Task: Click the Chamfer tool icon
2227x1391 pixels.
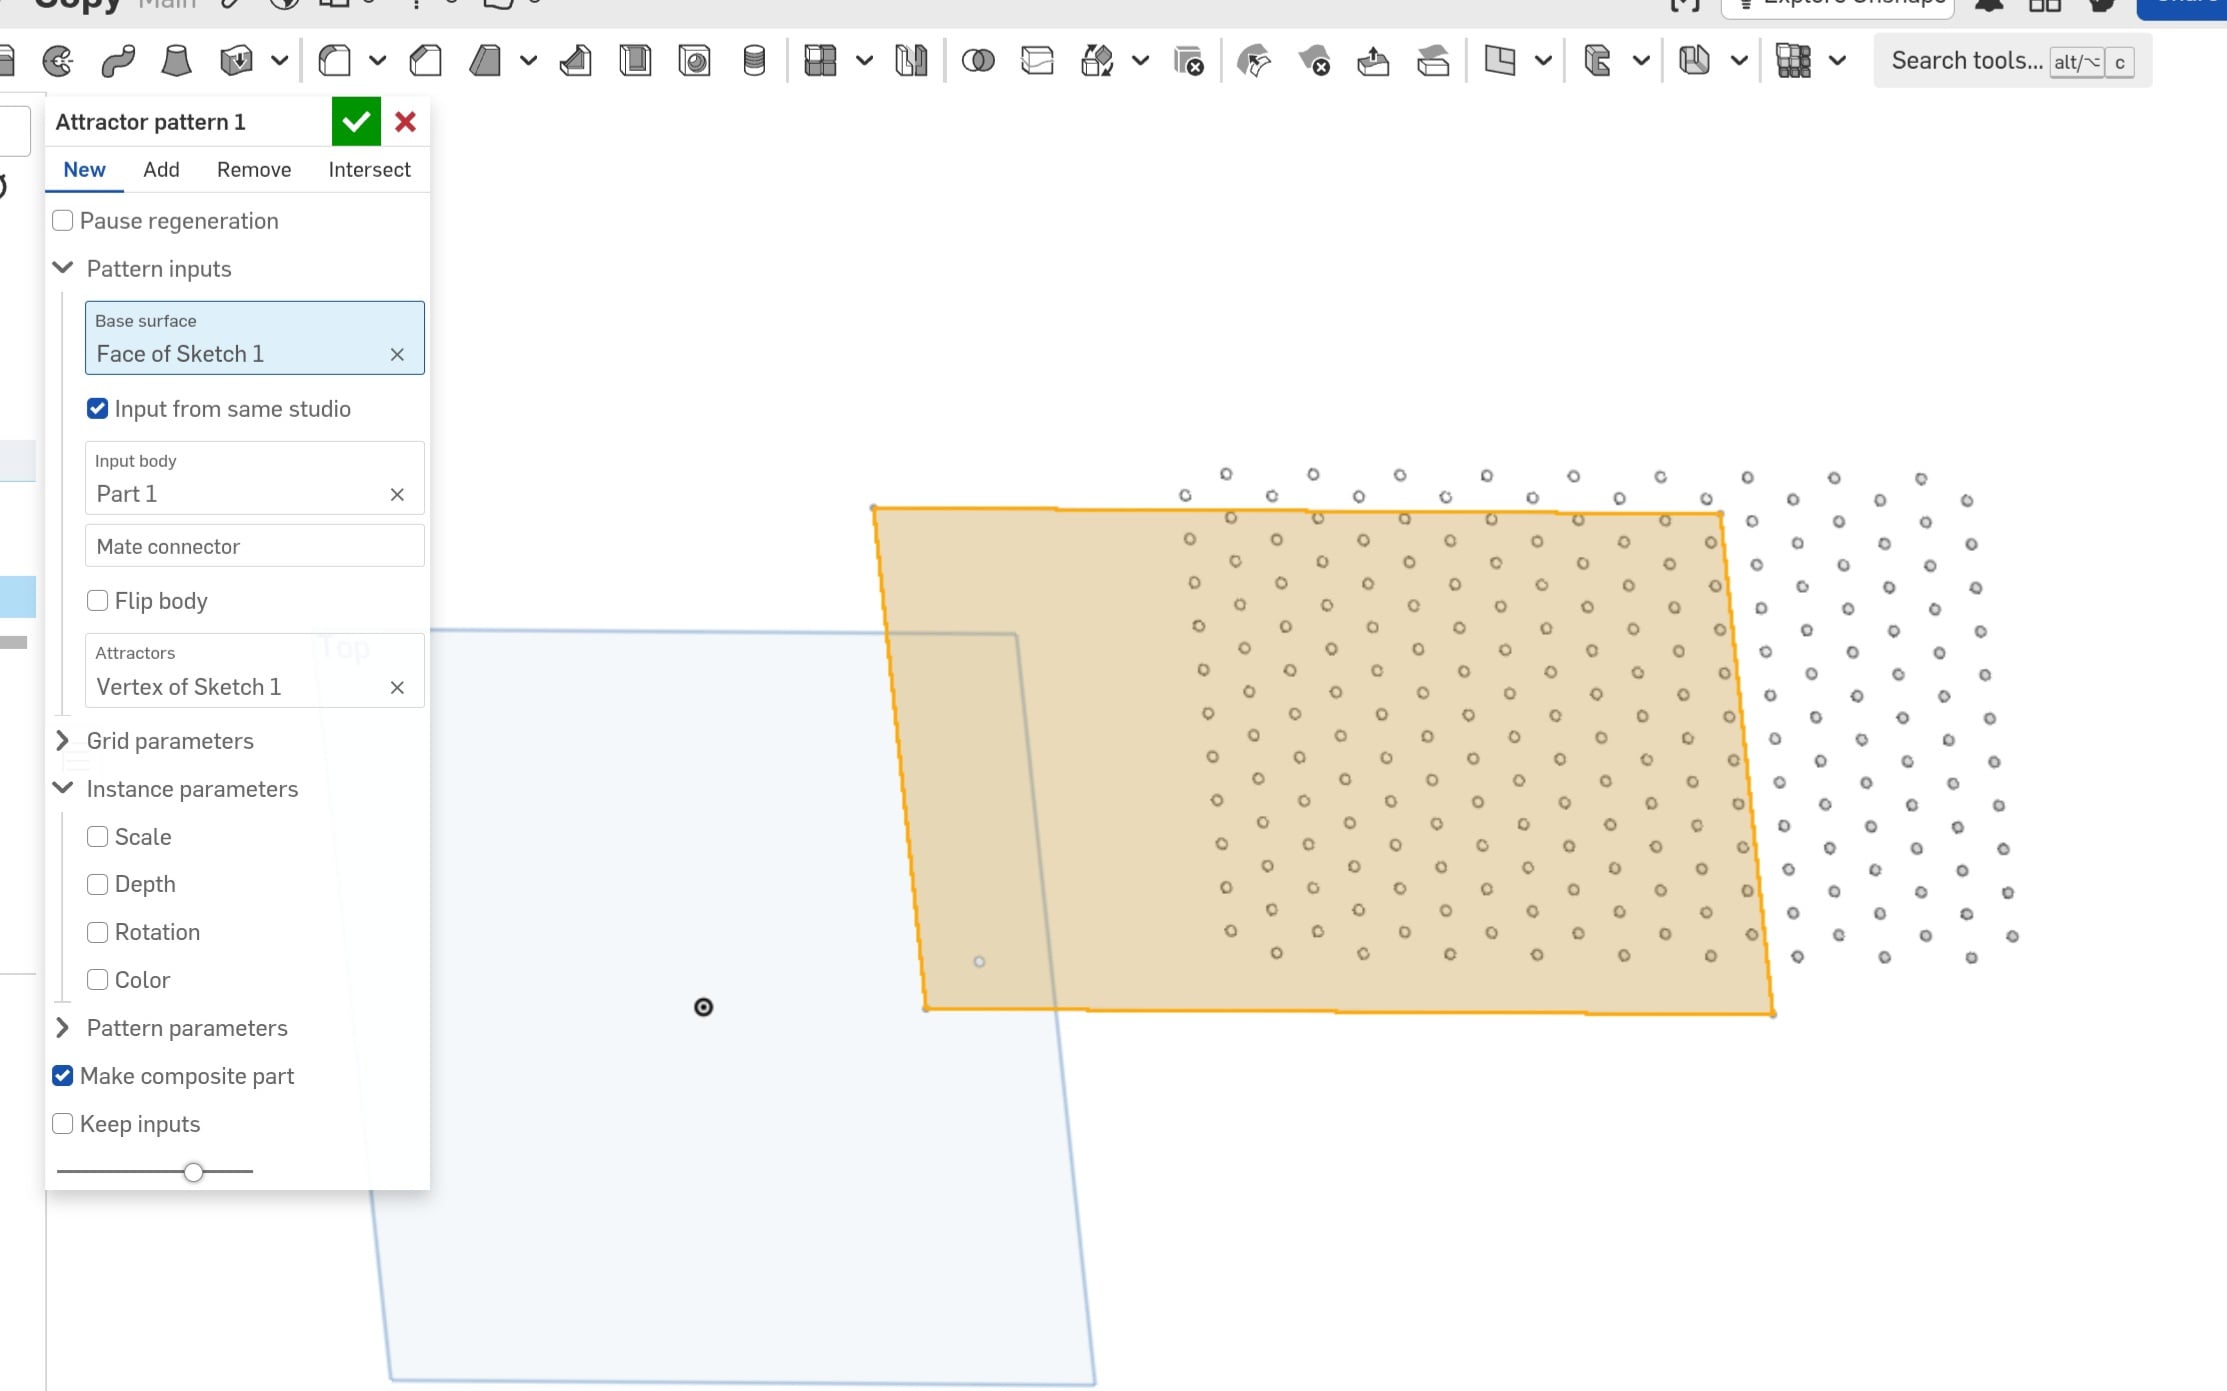Action: 426,61
